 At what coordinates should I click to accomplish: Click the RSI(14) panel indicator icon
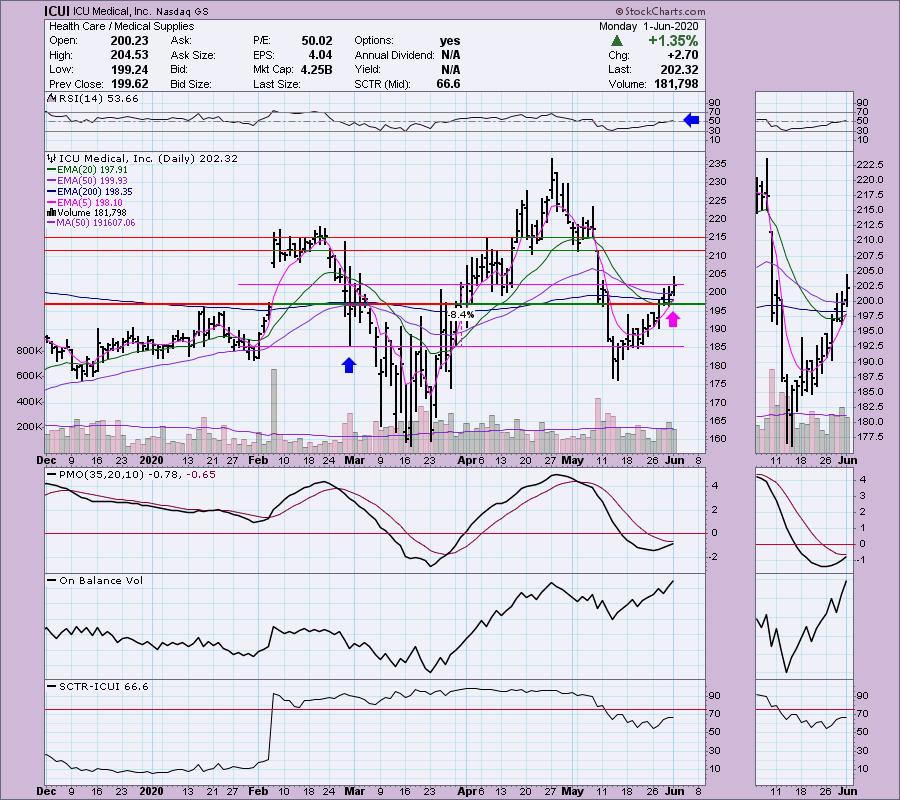[x=51, y=99]
